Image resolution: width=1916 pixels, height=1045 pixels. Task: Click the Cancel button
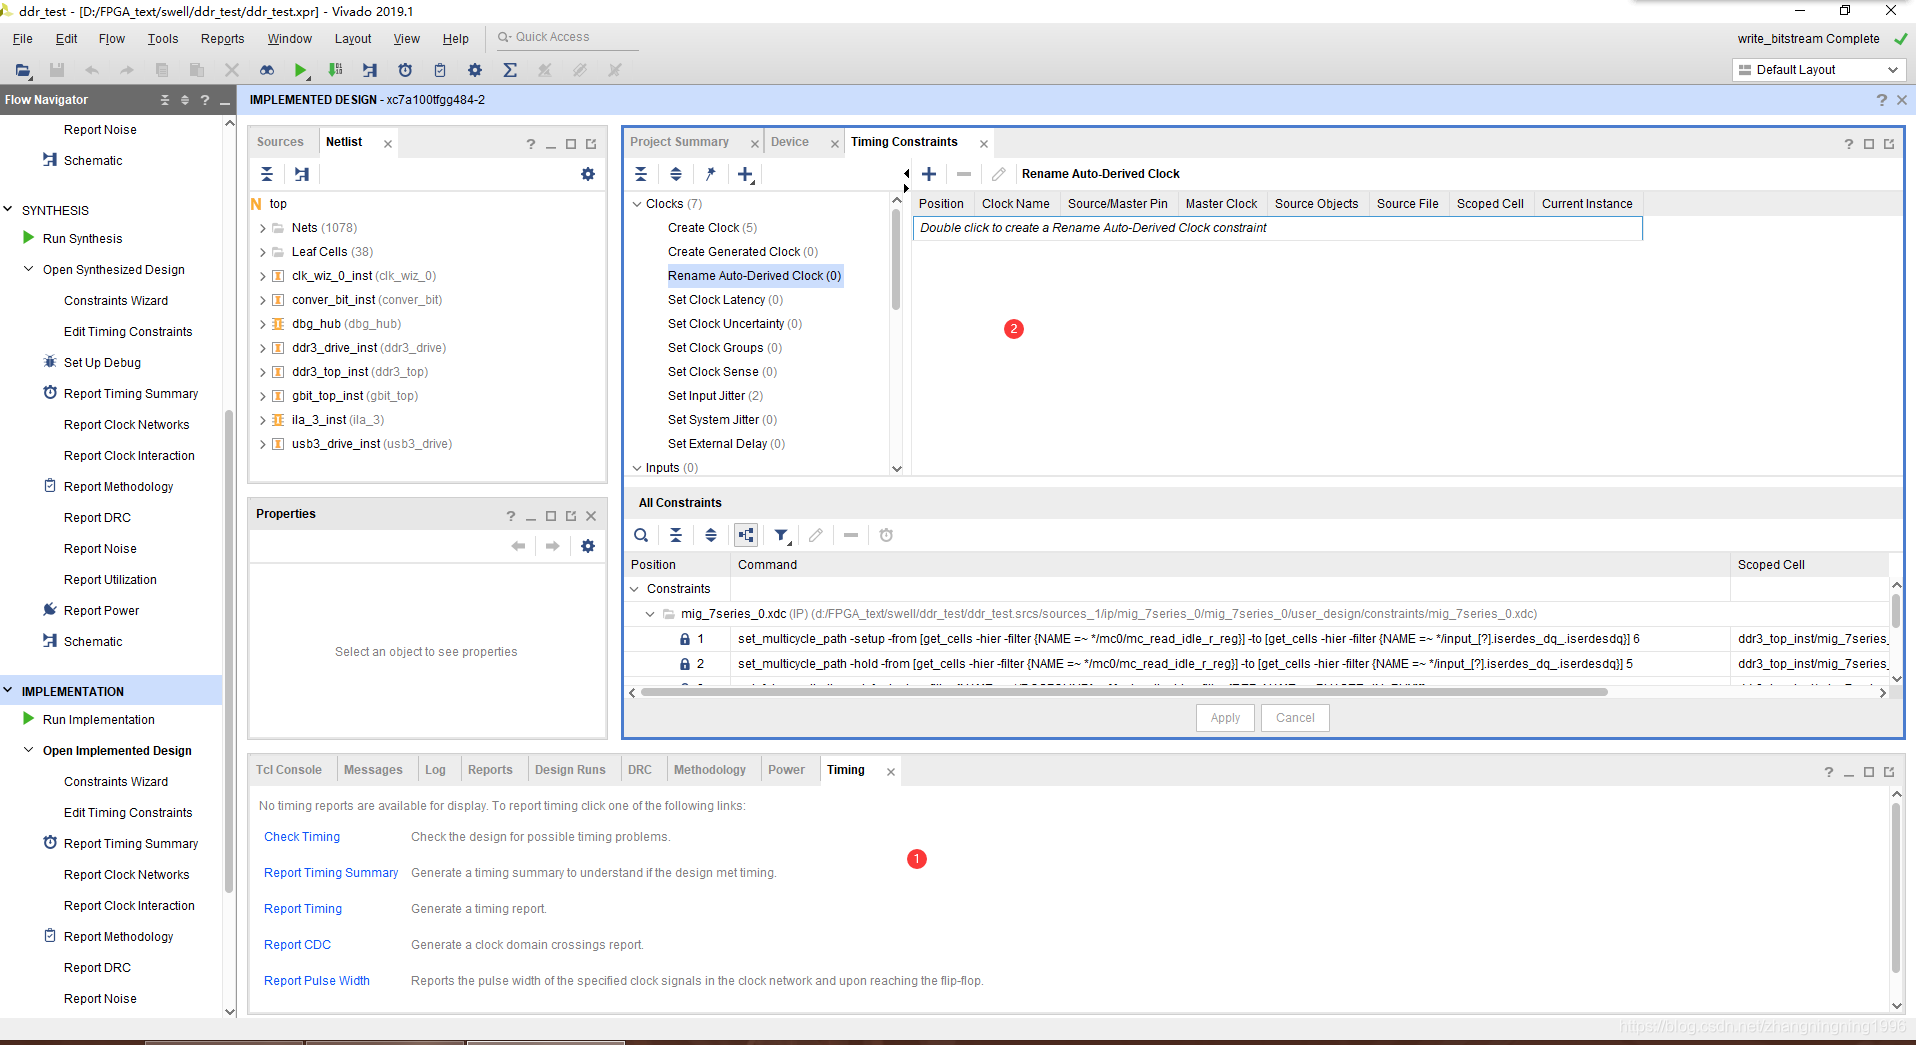pos(1295,718)
